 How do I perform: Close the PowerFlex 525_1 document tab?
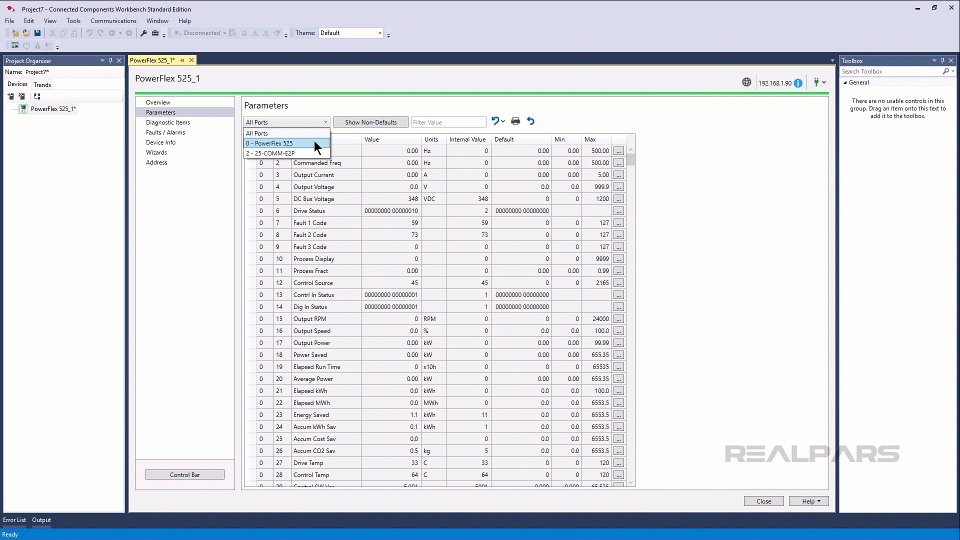pos(192,60)
